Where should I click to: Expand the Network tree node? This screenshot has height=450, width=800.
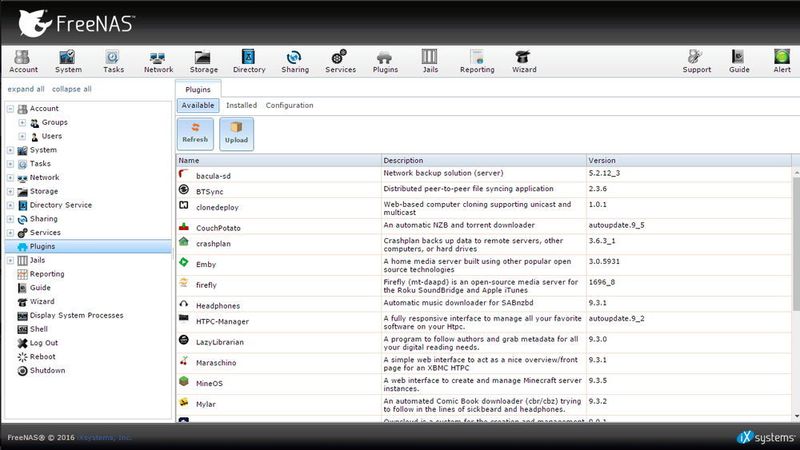coord(10,178)
